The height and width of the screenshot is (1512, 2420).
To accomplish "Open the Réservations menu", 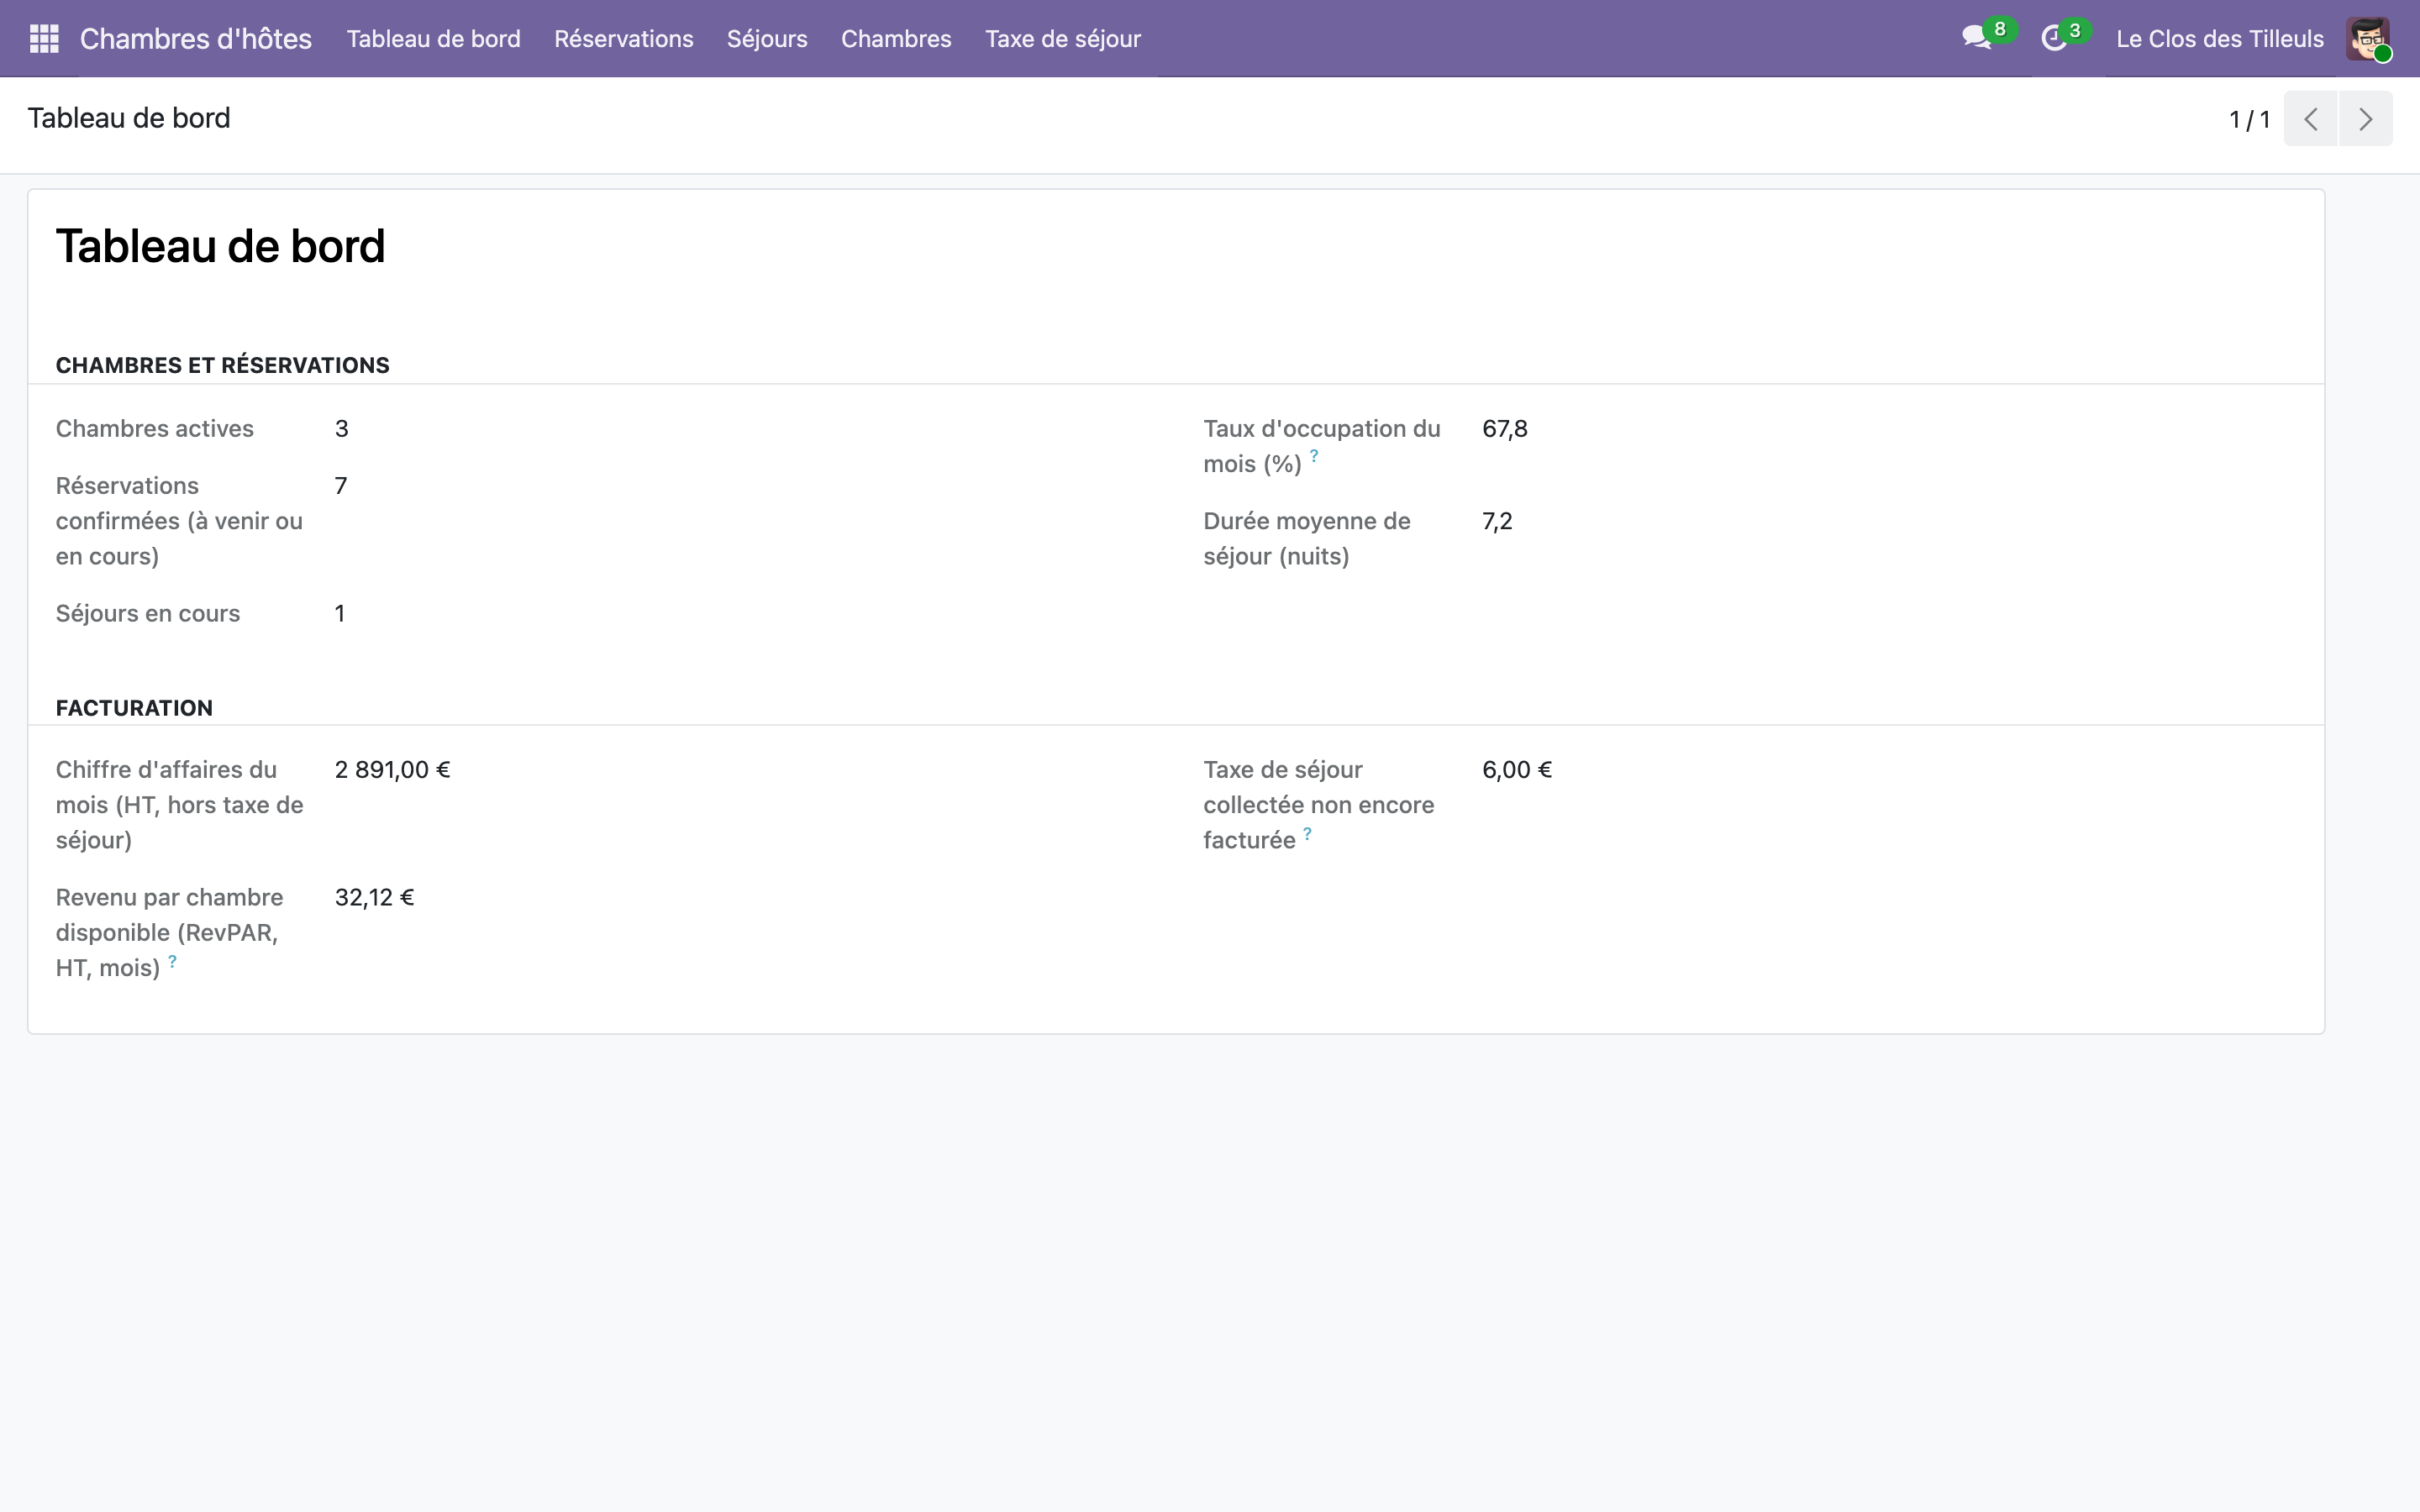I will click(624, 39).
